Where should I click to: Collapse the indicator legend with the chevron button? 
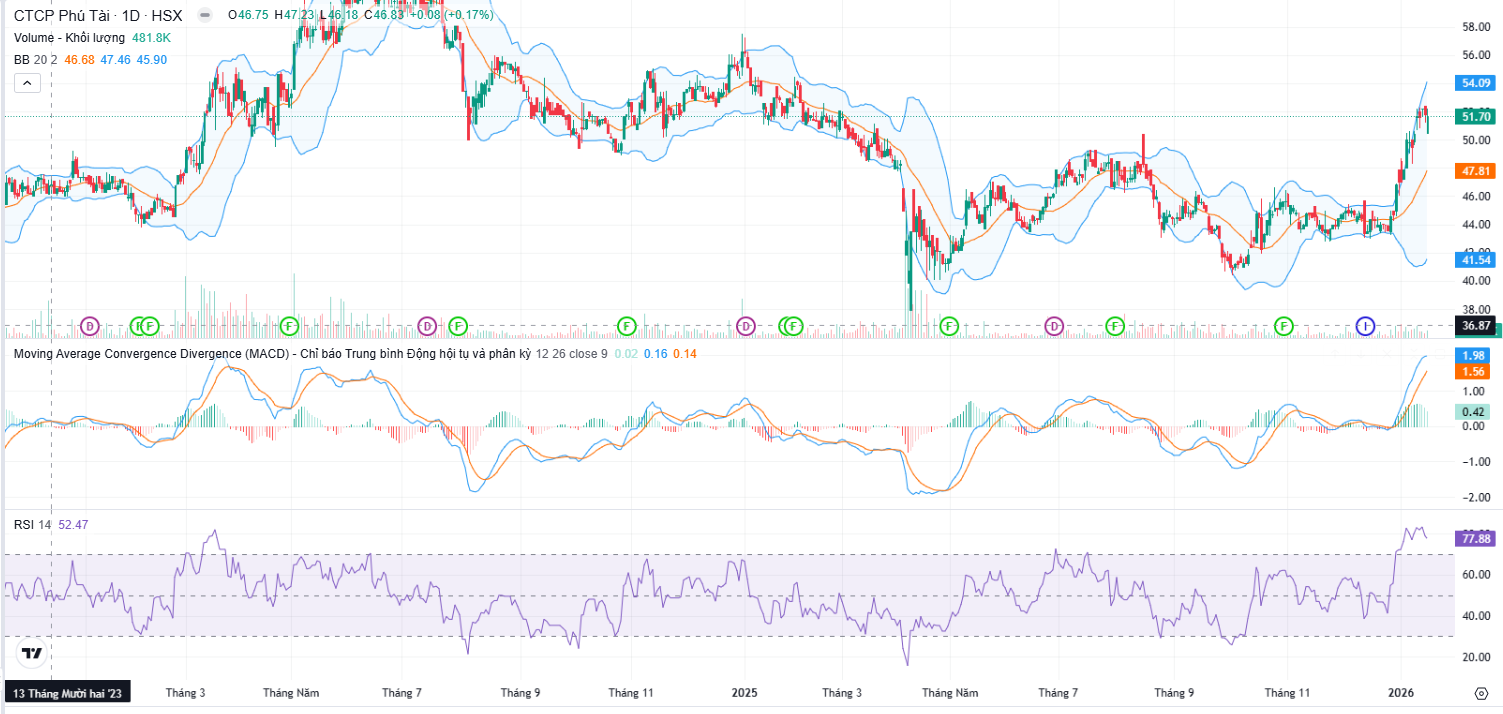pos(26,83)
